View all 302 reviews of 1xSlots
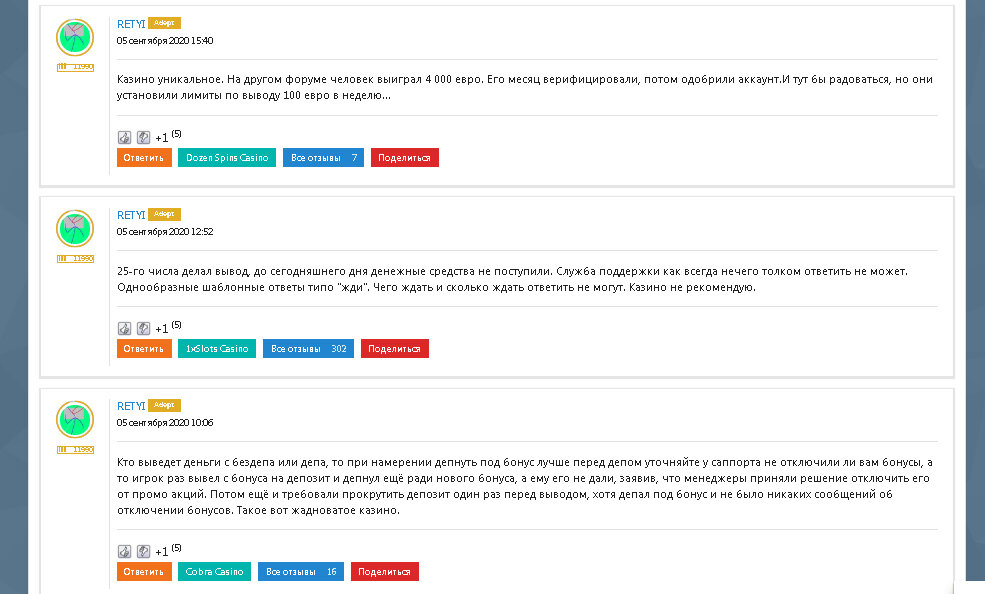The width and height of the screenshot is (985, 594). pyautogui.click(x=308, y=349)
